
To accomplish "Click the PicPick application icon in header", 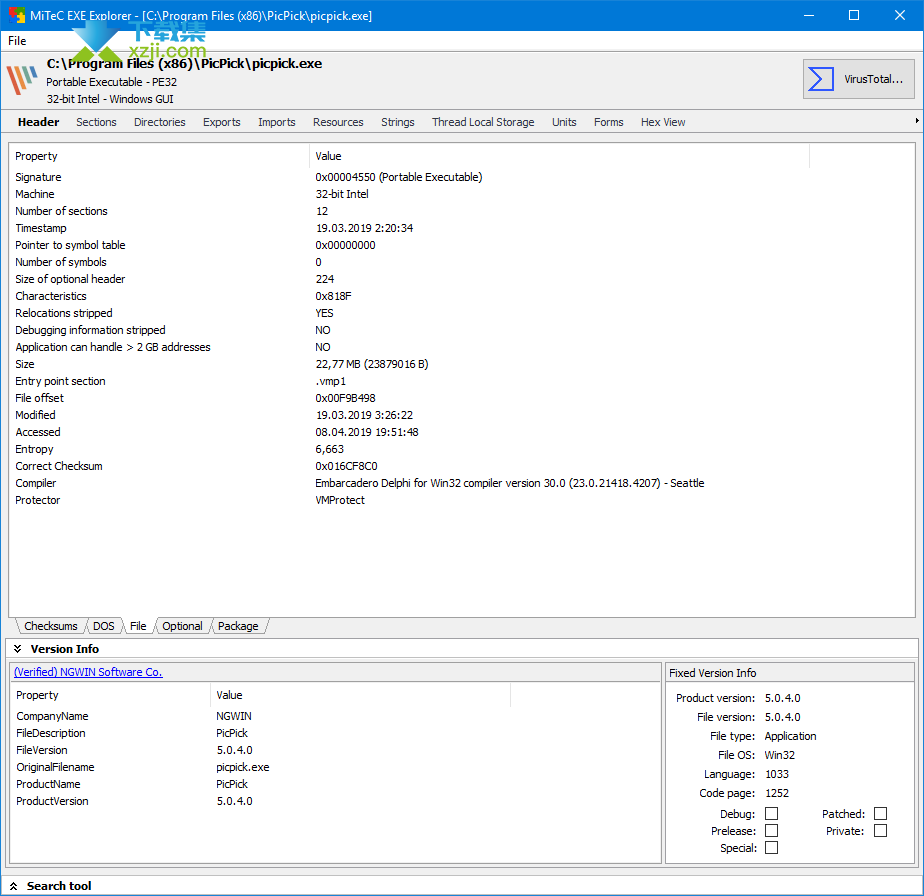I will 22,80.
